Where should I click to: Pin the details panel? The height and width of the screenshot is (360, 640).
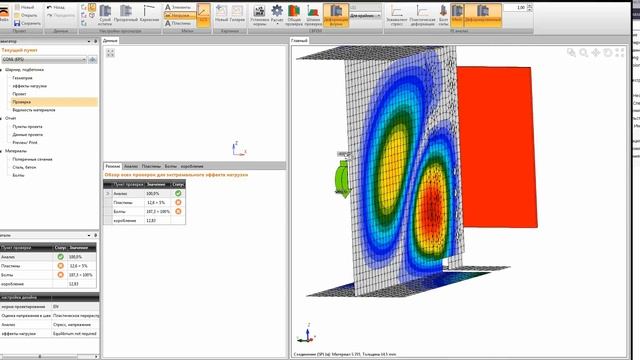96,236
